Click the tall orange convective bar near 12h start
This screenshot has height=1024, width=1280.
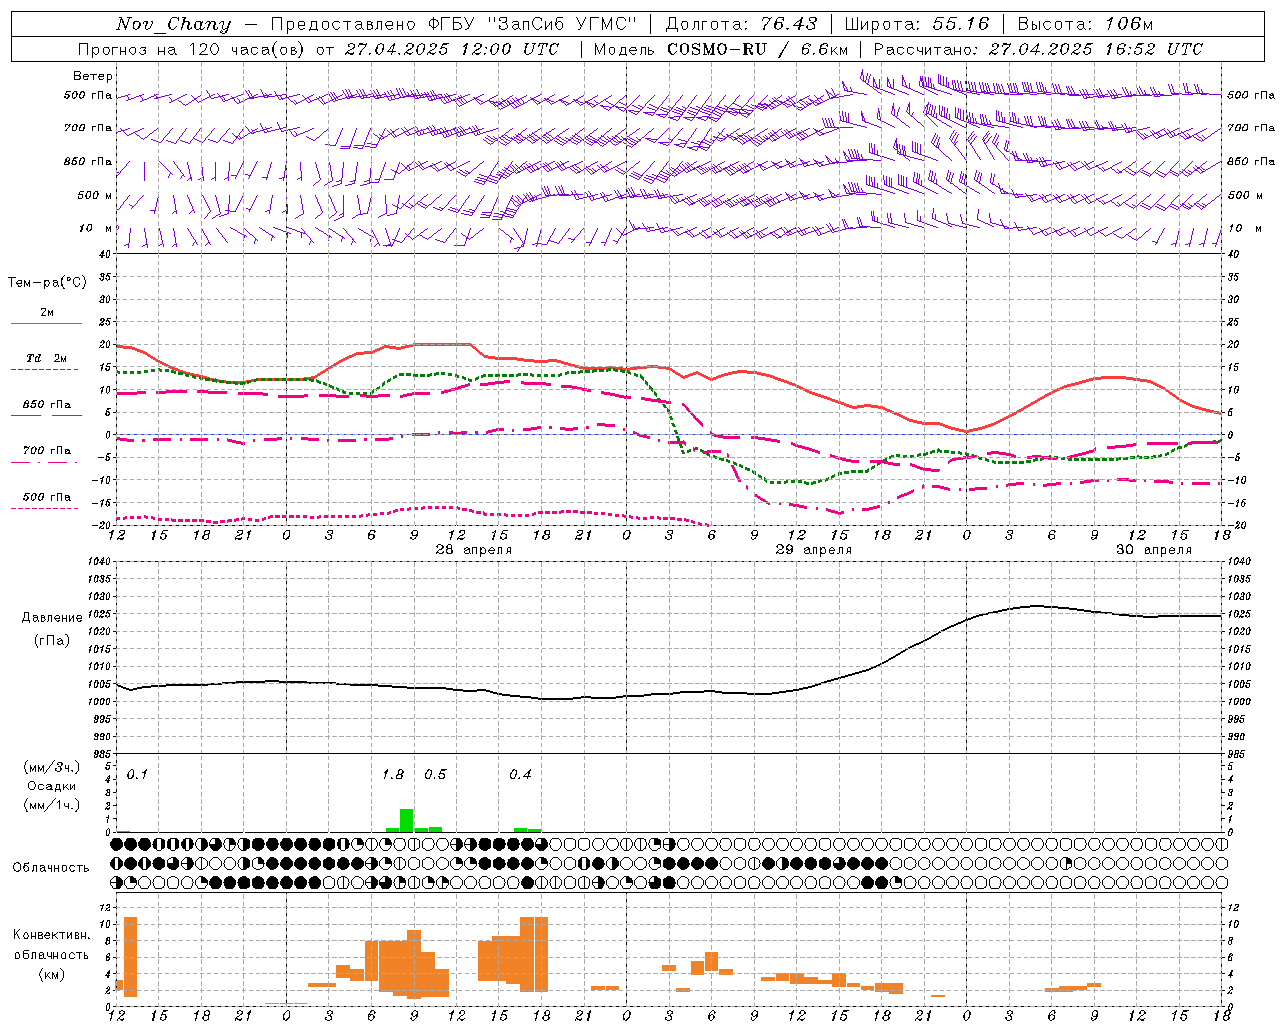click(x=130, y=957)
